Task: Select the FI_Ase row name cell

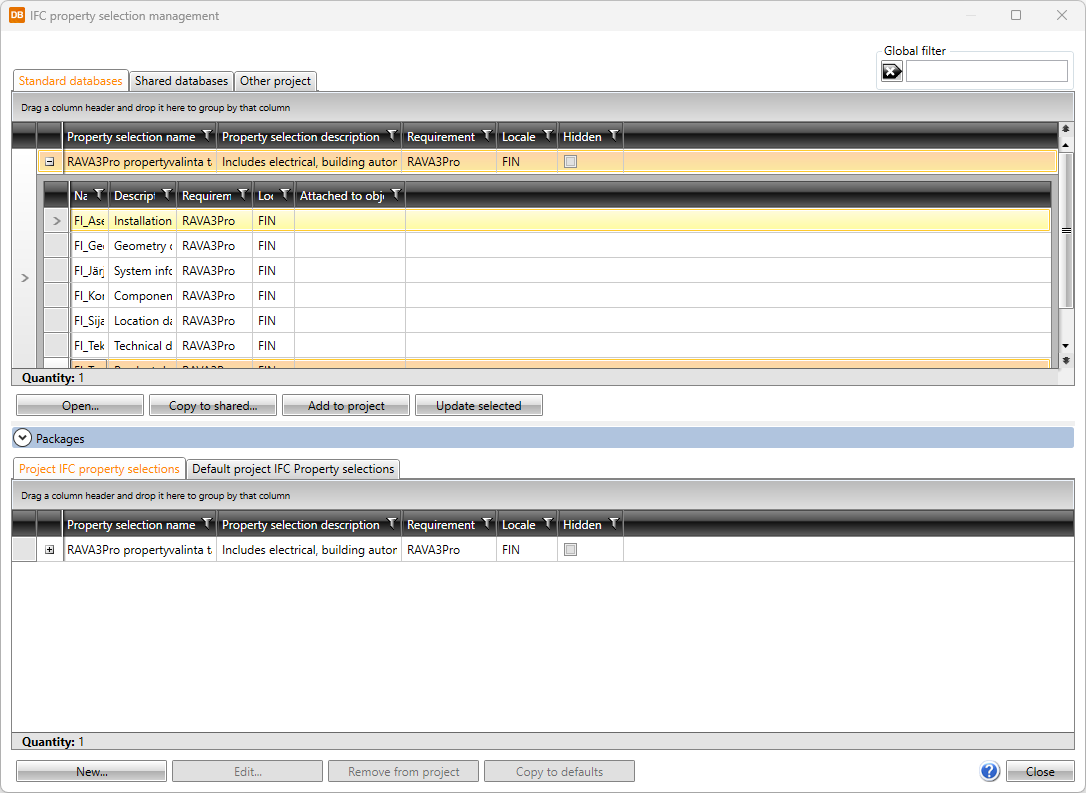Action: click(x=89, y=221)
